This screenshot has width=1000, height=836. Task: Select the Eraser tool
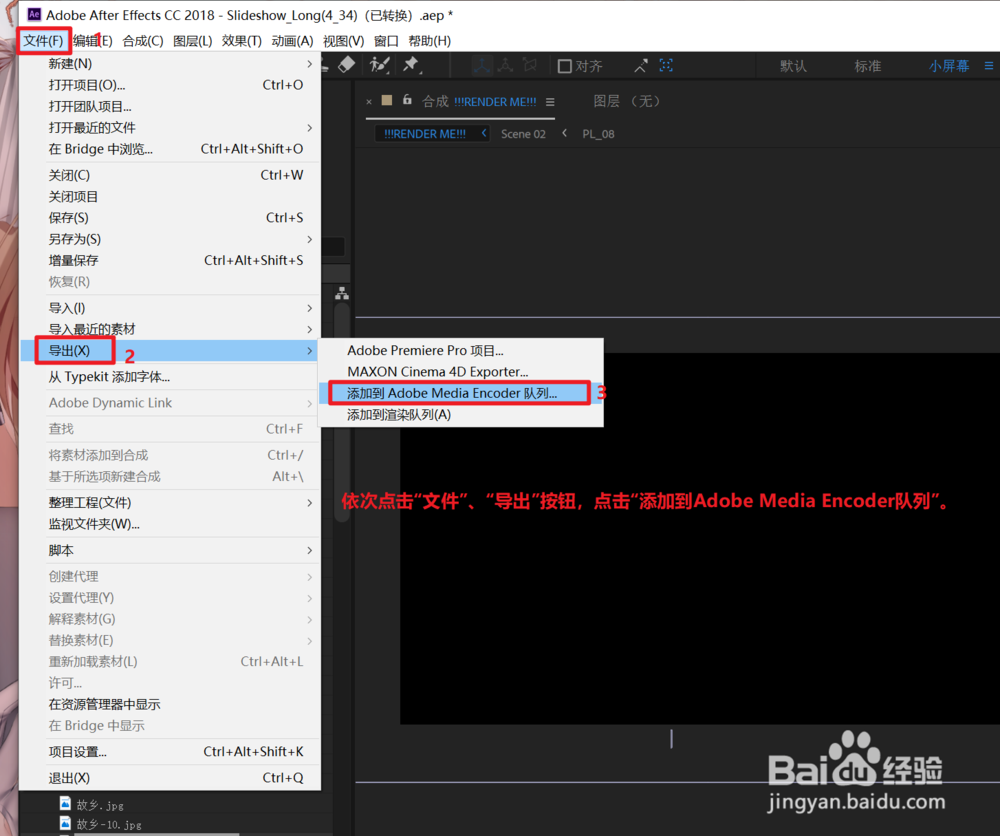pos(346,65)
